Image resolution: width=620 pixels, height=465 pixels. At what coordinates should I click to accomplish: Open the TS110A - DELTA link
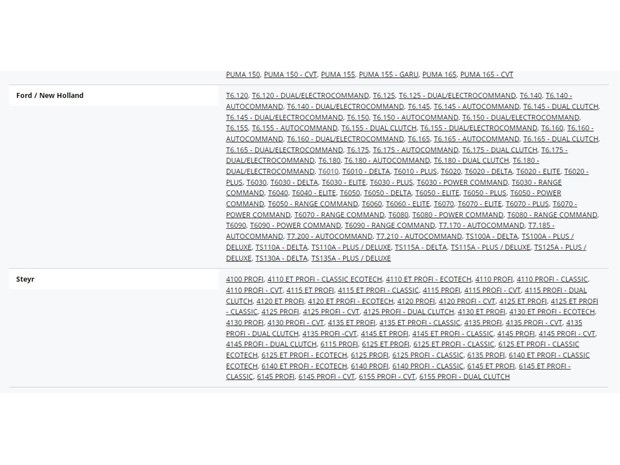[281, 247]
